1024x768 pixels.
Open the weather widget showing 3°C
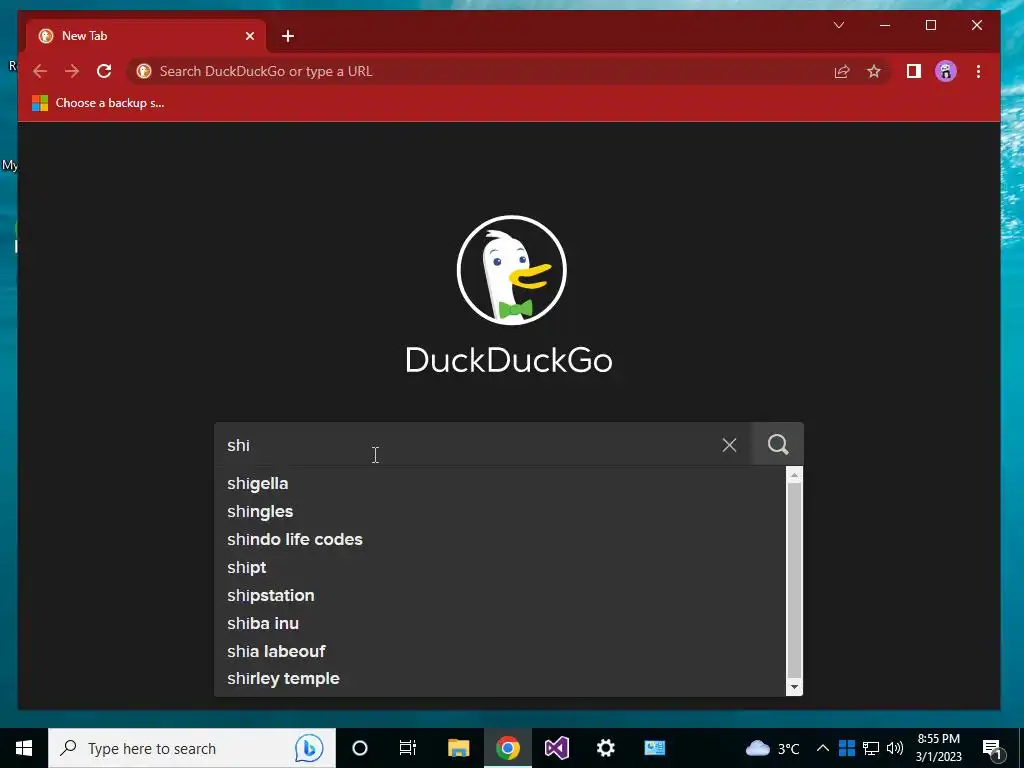coord(773,748)
